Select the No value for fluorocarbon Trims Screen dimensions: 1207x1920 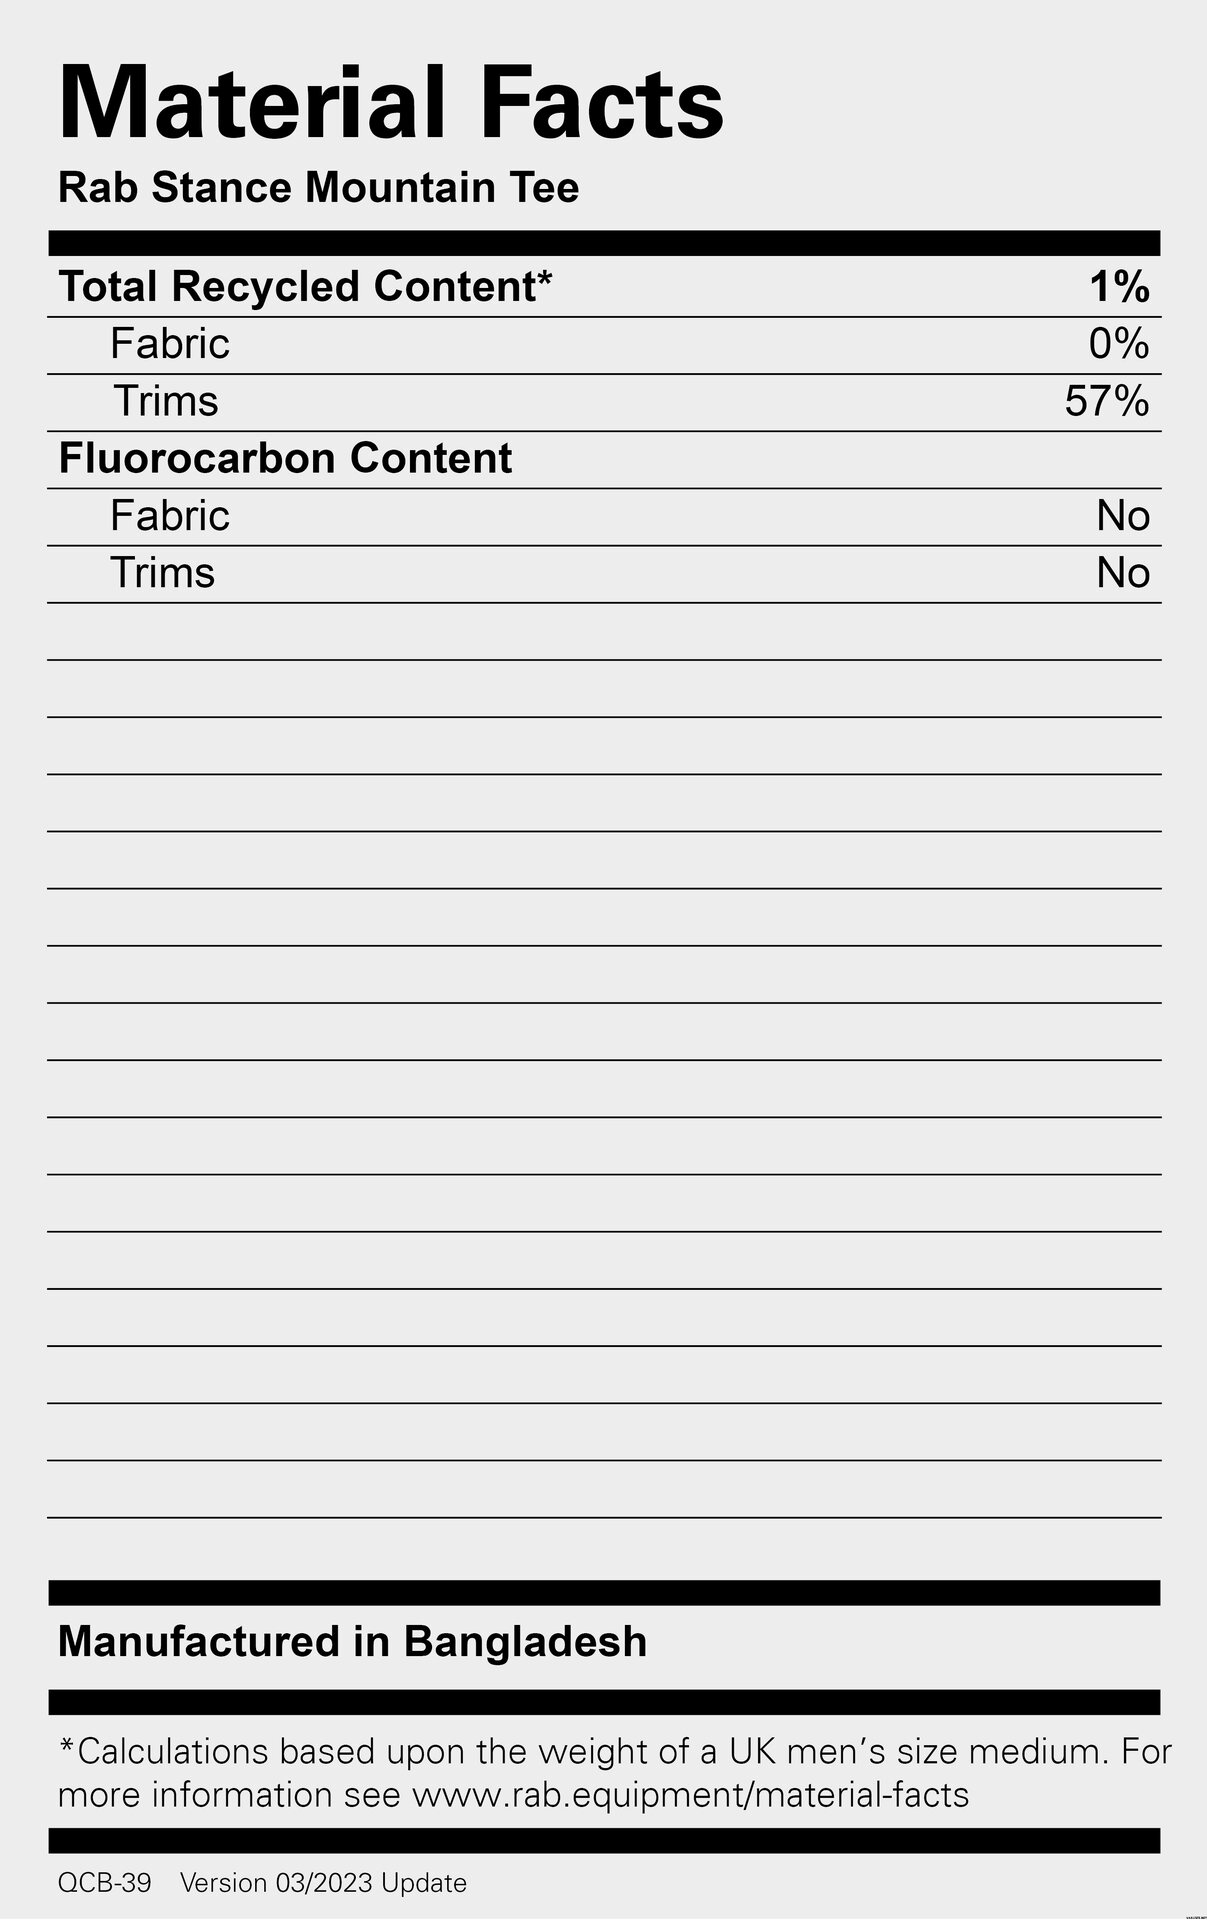(1123, 573)
